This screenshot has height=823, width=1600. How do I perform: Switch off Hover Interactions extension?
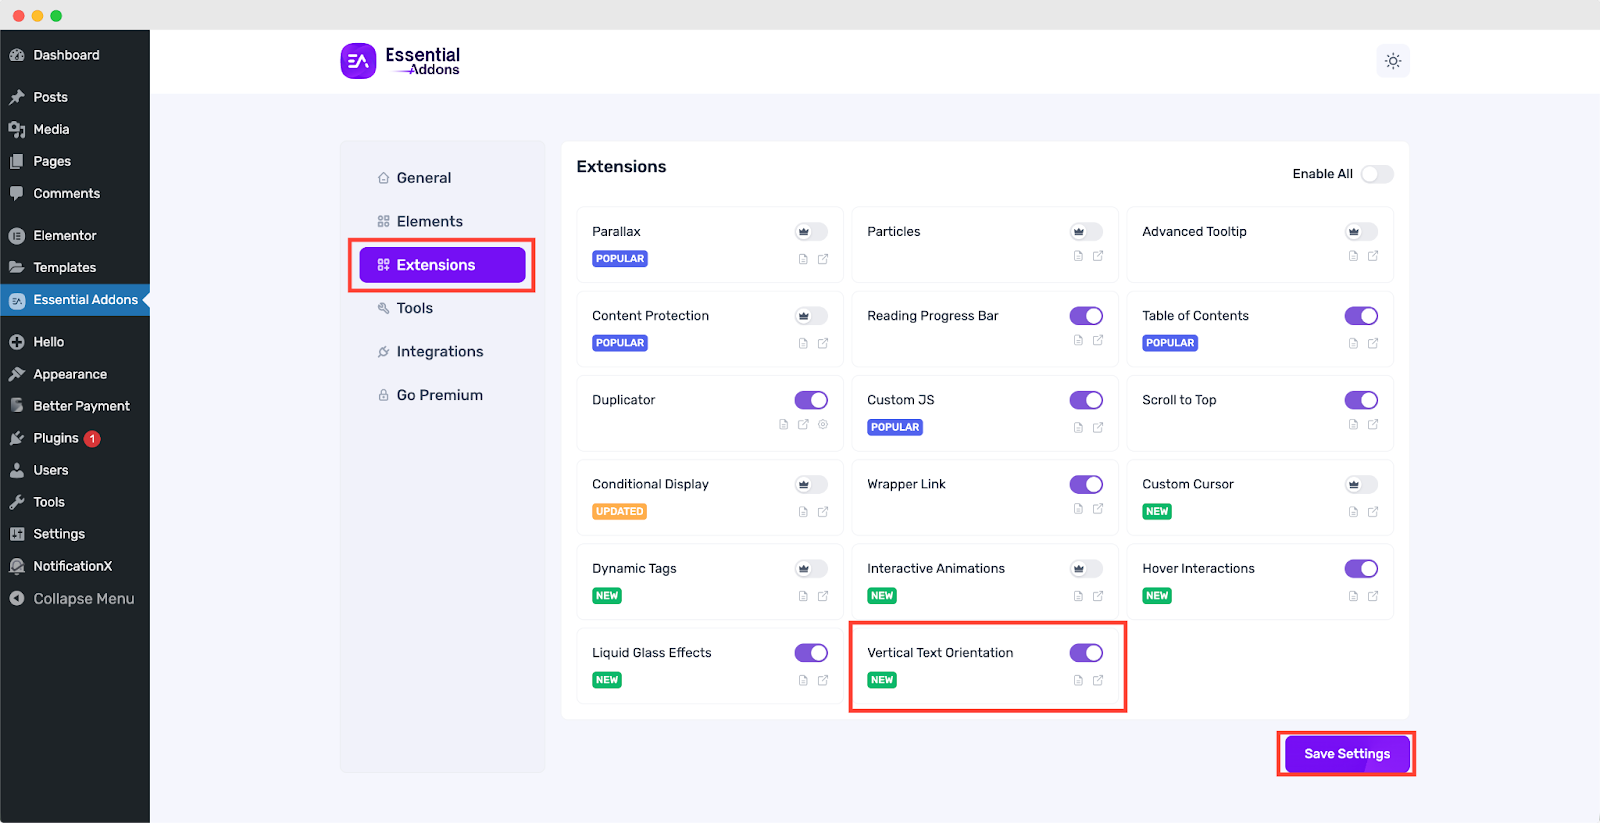click(1361, 569)
